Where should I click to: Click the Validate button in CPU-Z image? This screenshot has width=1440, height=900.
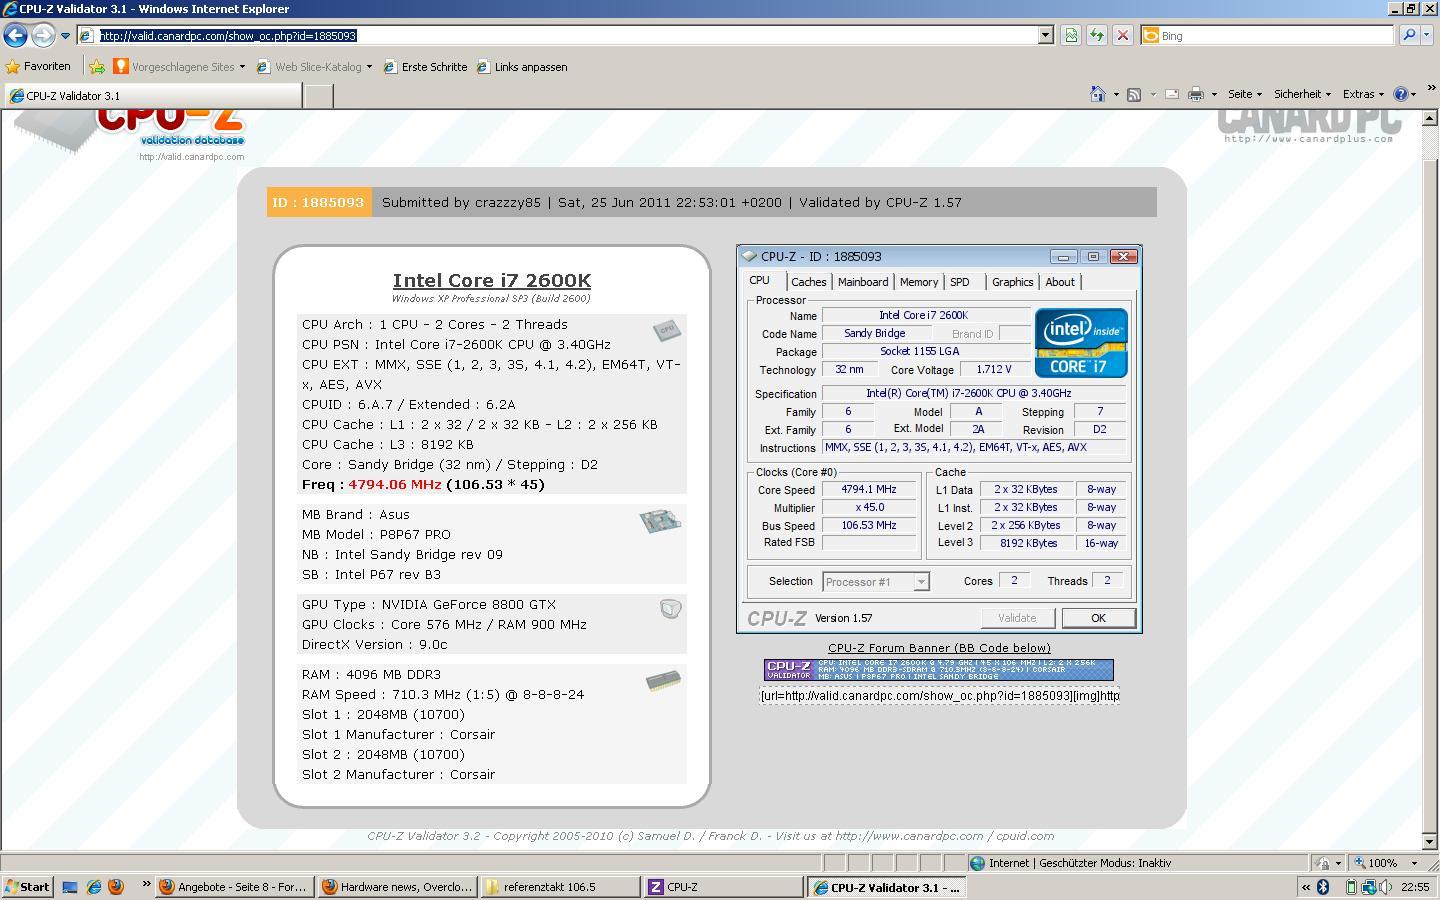1017,618
